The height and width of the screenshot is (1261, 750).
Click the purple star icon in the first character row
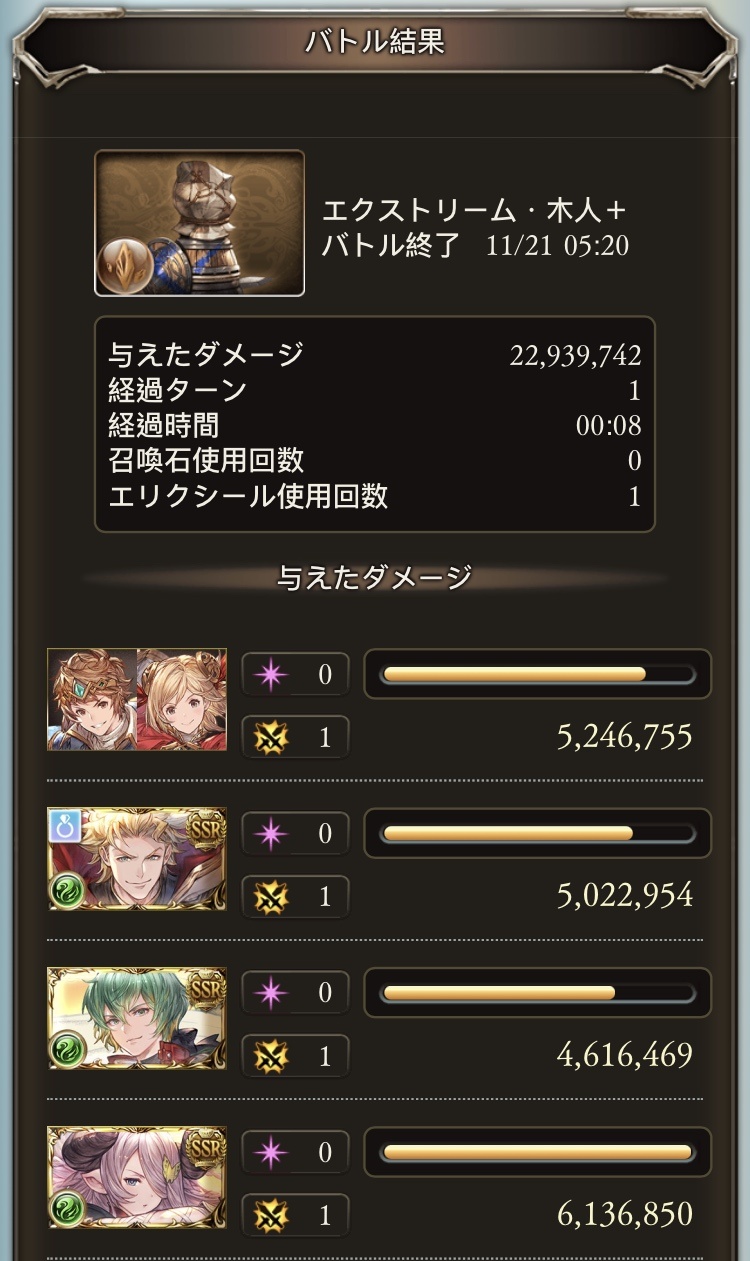268,674
